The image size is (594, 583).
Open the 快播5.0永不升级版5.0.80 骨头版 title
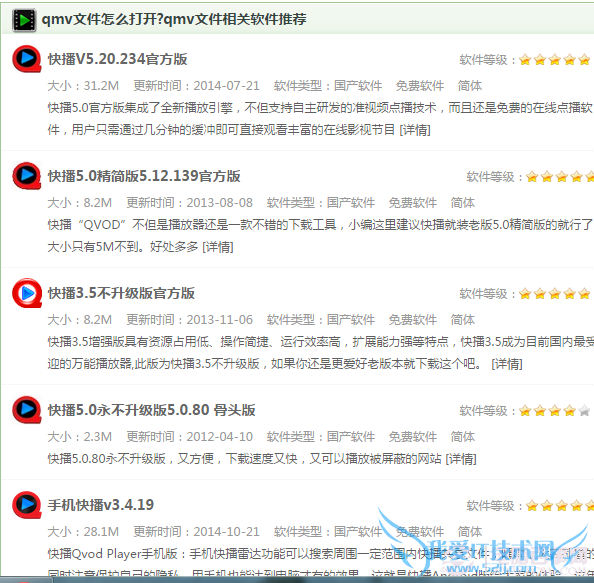152,410
